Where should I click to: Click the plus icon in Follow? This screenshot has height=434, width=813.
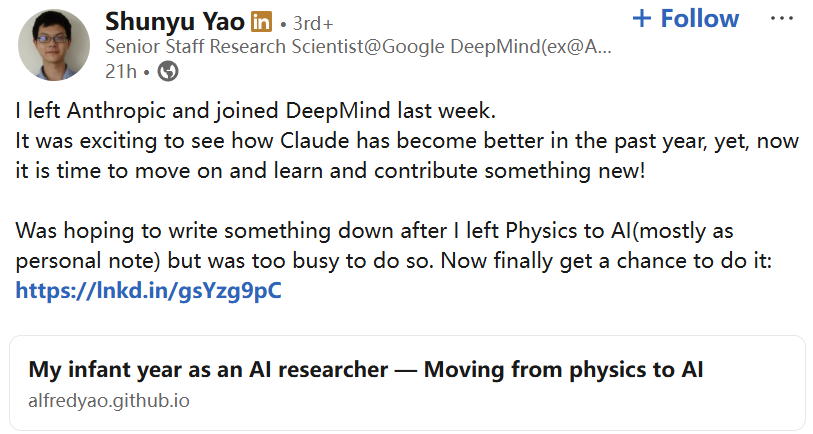click(x=643, y=19)
